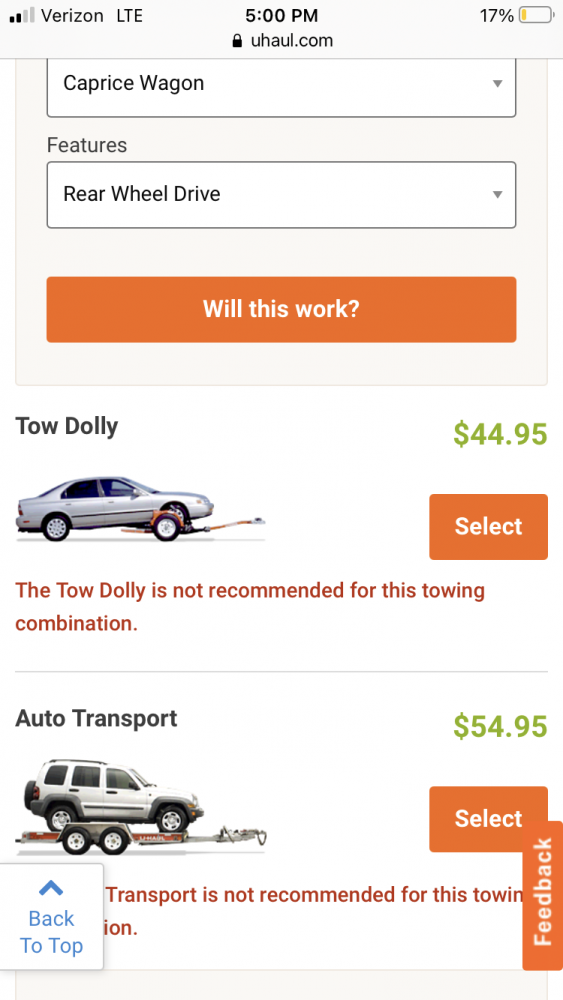Tap the padlock icon beside uhaul.com

[237, 41]
